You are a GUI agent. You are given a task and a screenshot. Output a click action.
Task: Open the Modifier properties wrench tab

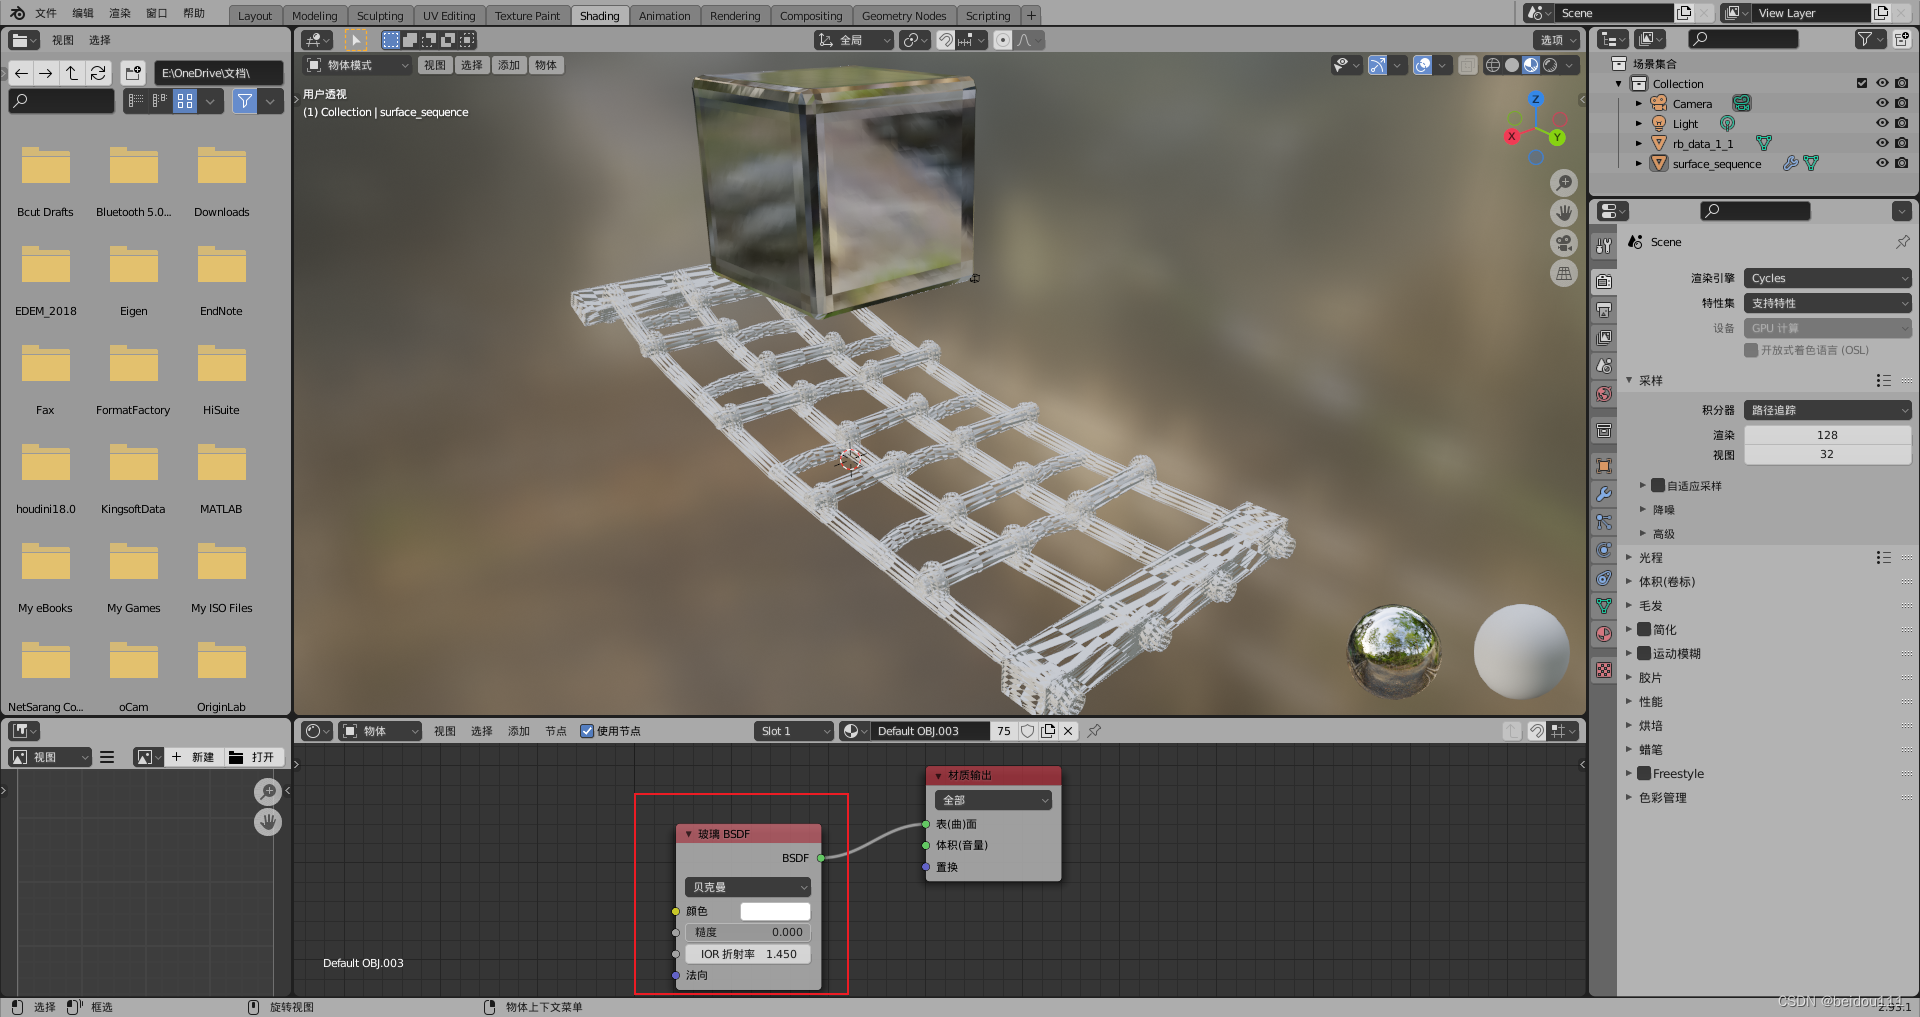1604,494
